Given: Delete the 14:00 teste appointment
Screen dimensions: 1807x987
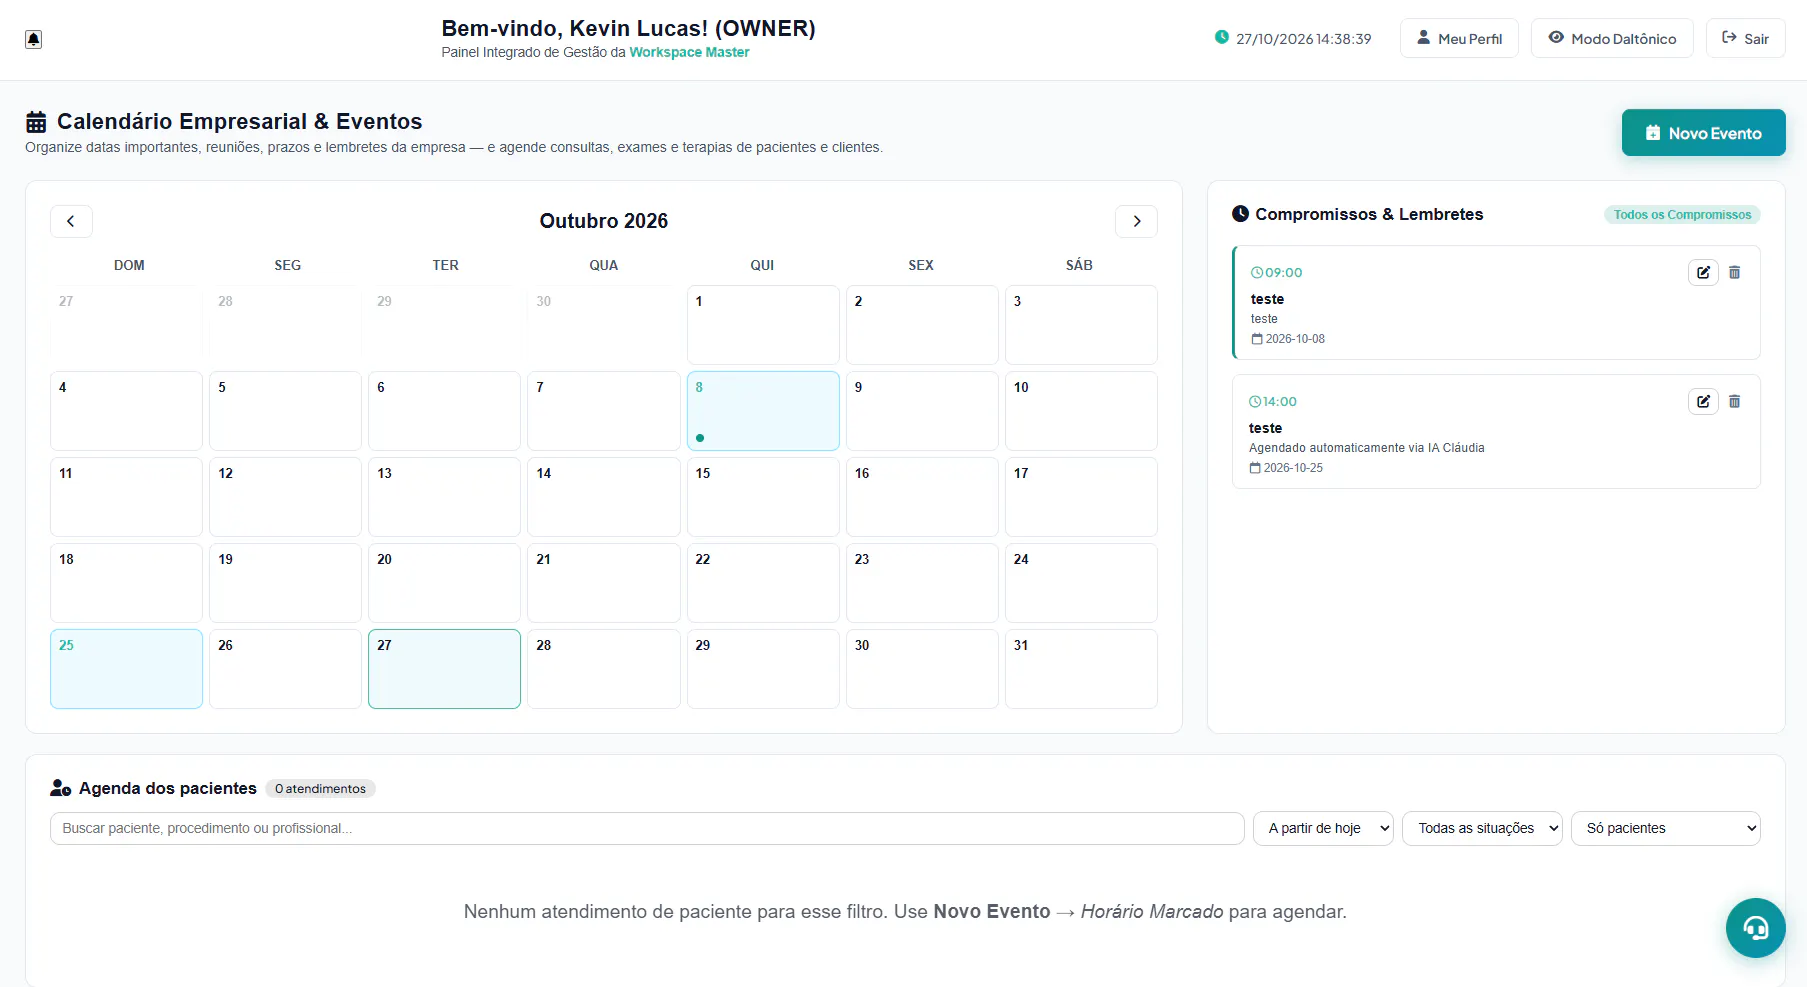Looking at the screenshot, I should point(1735,401).
